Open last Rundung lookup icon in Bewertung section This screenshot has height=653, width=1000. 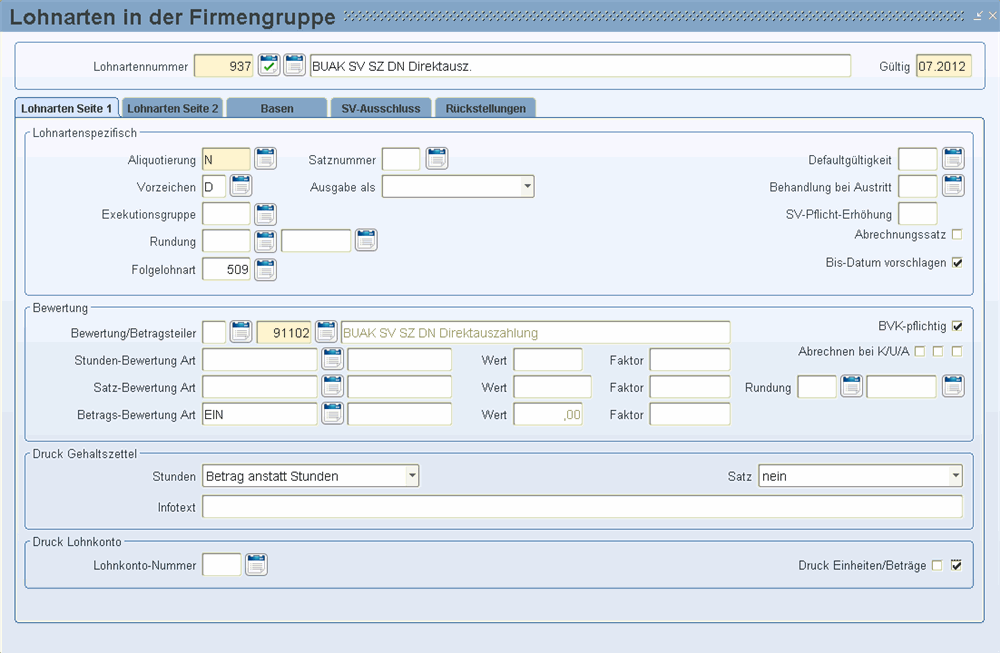coord(953,386)
